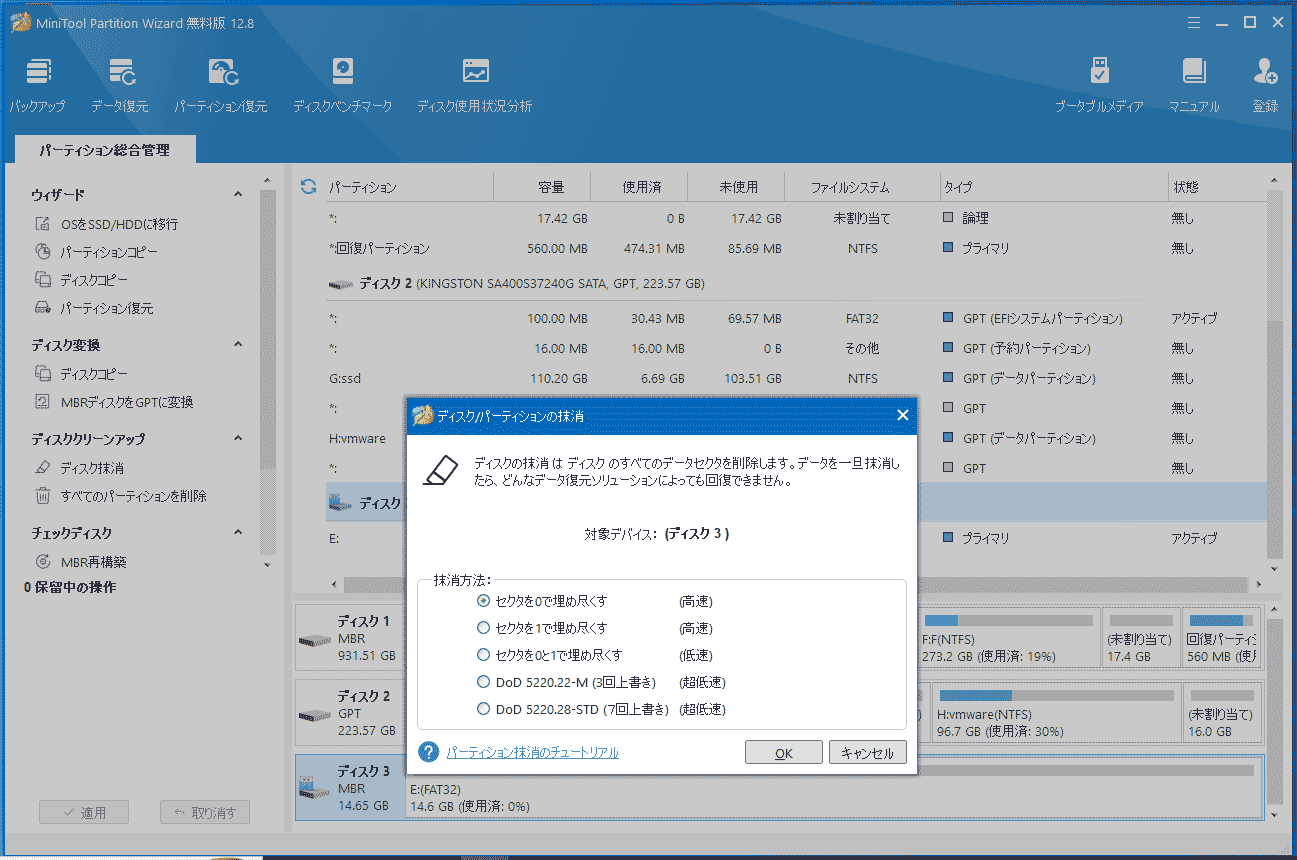Screen dimensions: 1297x860
Task: Launch データ復元 data recovery
Action: pos(120,85)
